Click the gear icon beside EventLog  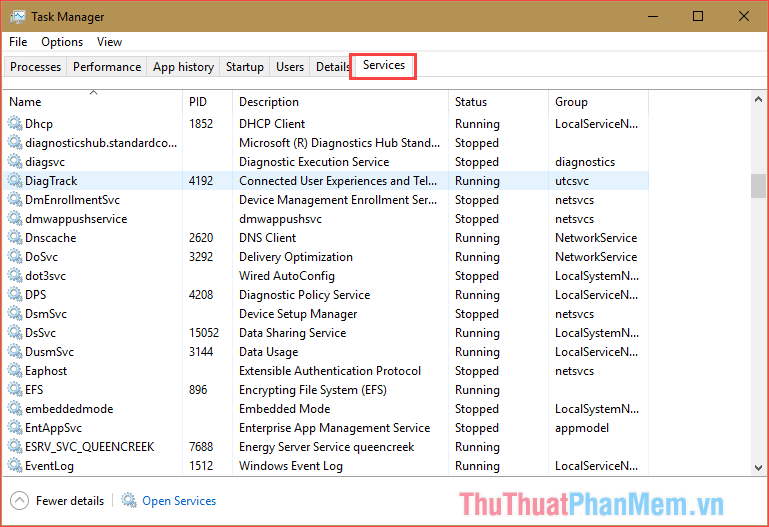pyautogui.click(x=15, y=465)
